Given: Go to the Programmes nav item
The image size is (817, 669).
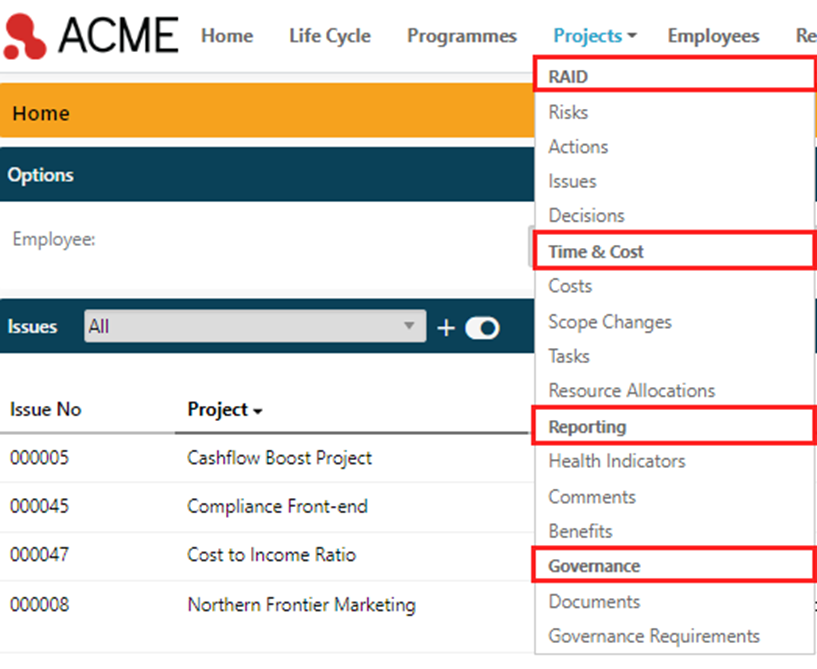Looking at the screenshot, I should (x=462, y=35).
